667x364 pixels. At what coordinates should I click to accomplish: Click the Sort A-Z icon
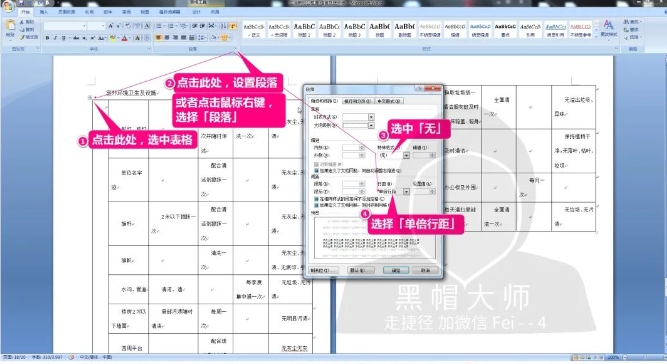tap(224, 26)
